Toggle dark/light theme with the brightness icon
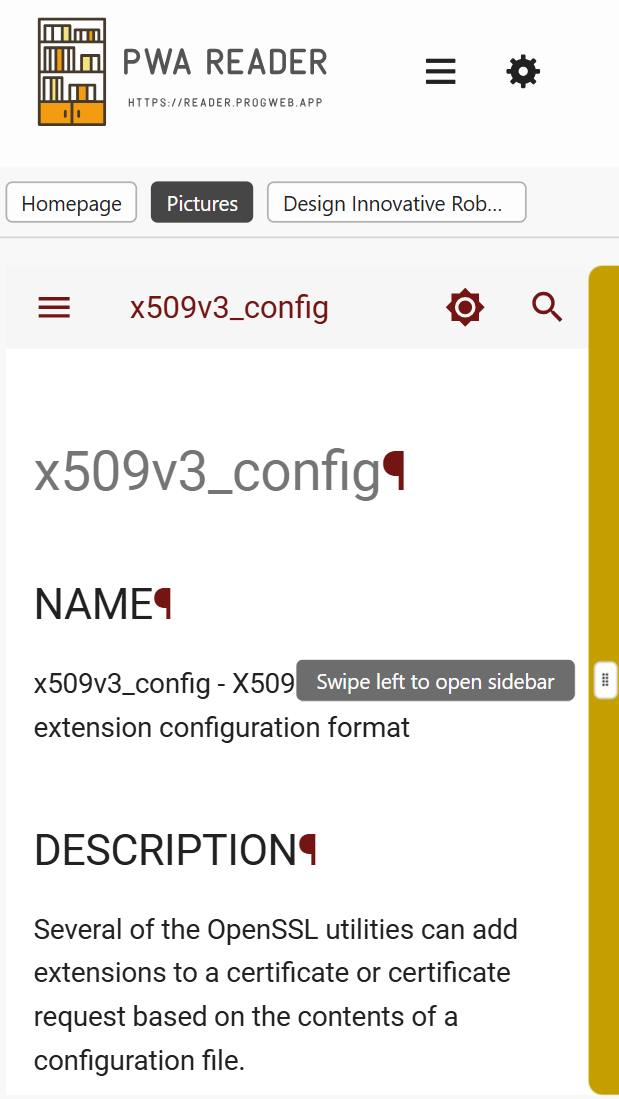 coord(465,308)
